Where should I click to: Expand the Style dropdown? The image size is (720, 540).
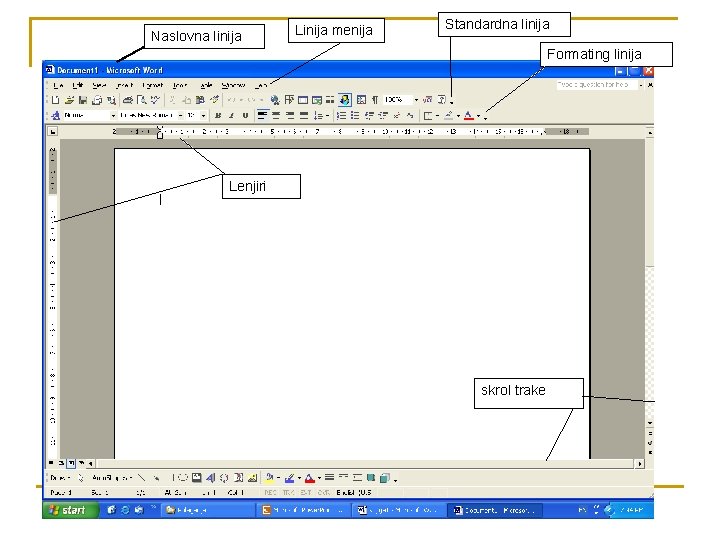pos(113,116)
